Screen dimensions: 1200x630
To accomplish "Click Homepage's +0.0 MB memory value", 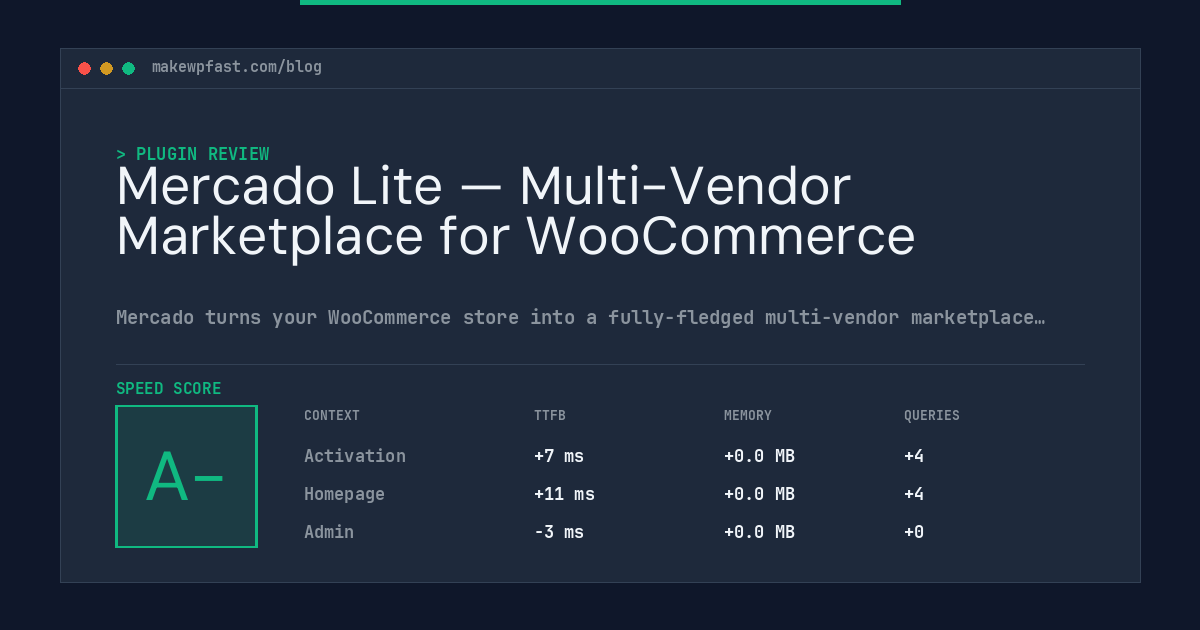I will tap(759, 494).
